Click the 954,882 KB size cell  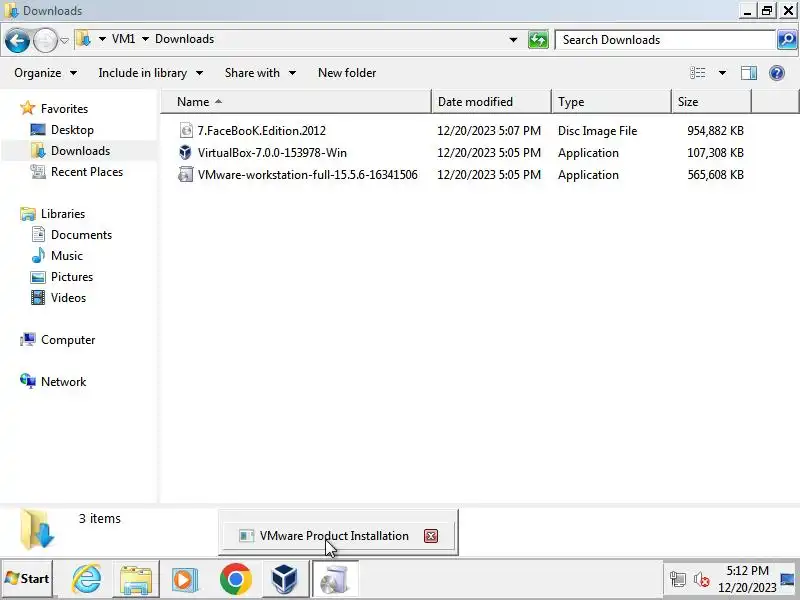[x=715, y=131]
